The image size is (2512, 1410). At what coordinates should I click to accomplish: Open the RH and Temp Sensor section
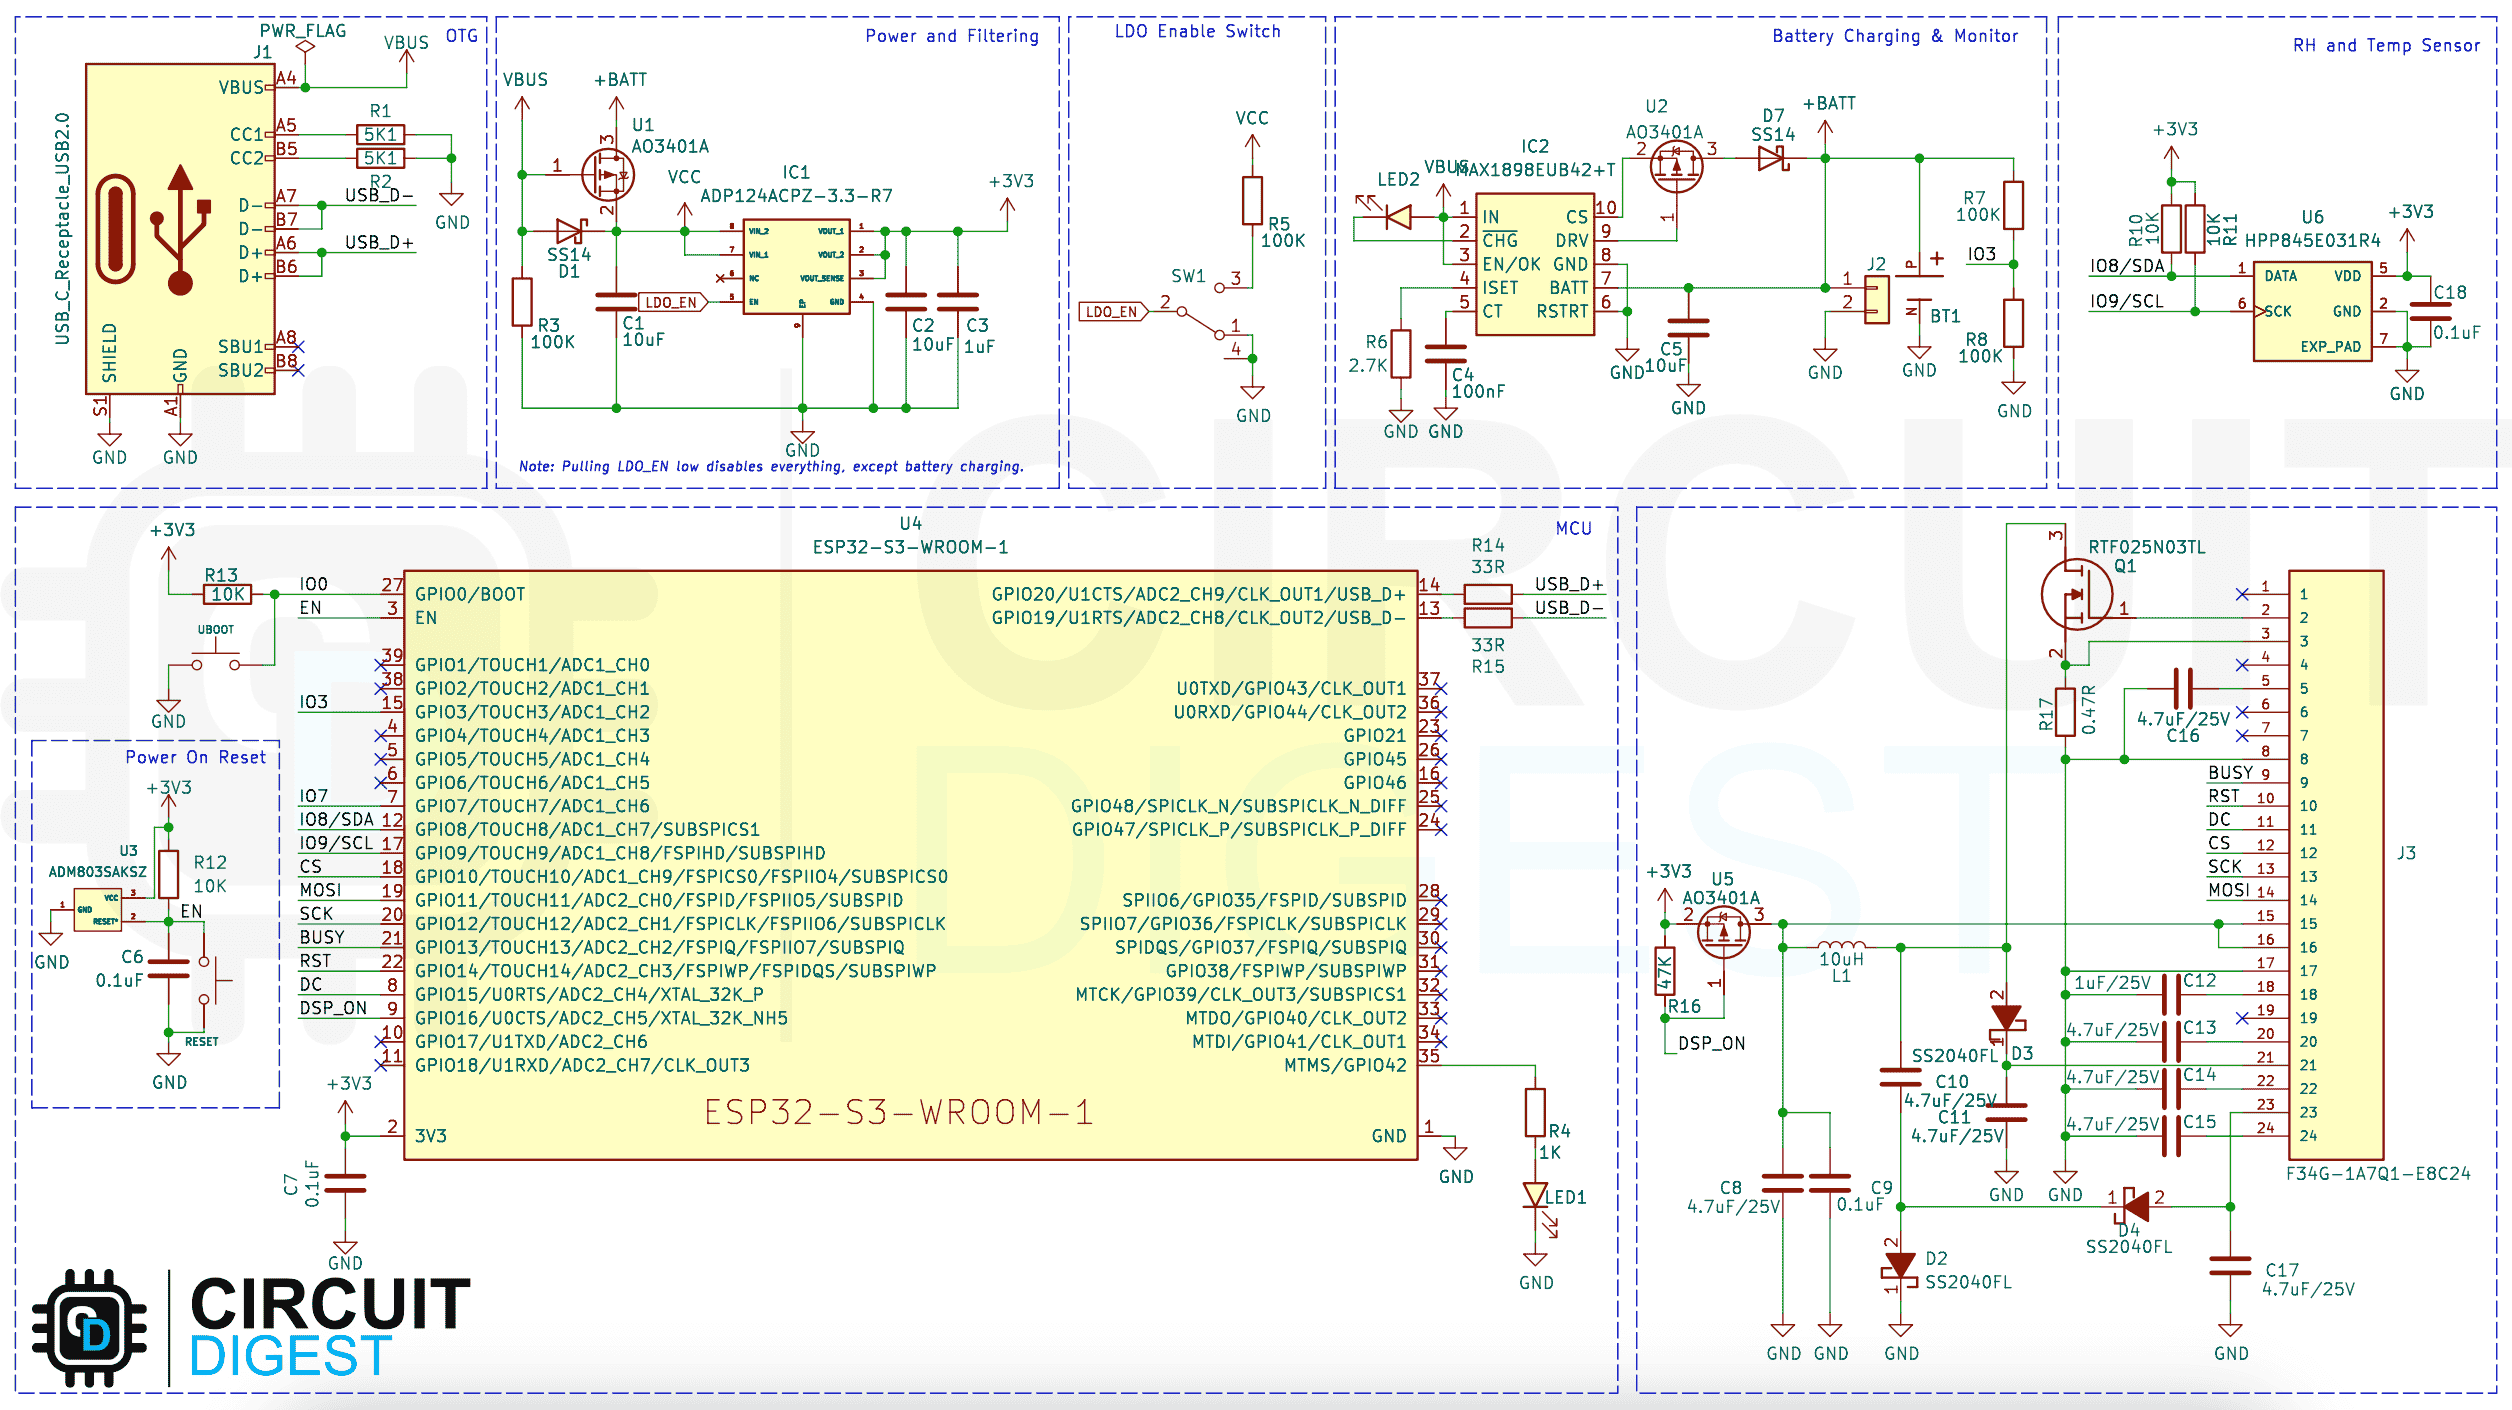click(2386, 45)
